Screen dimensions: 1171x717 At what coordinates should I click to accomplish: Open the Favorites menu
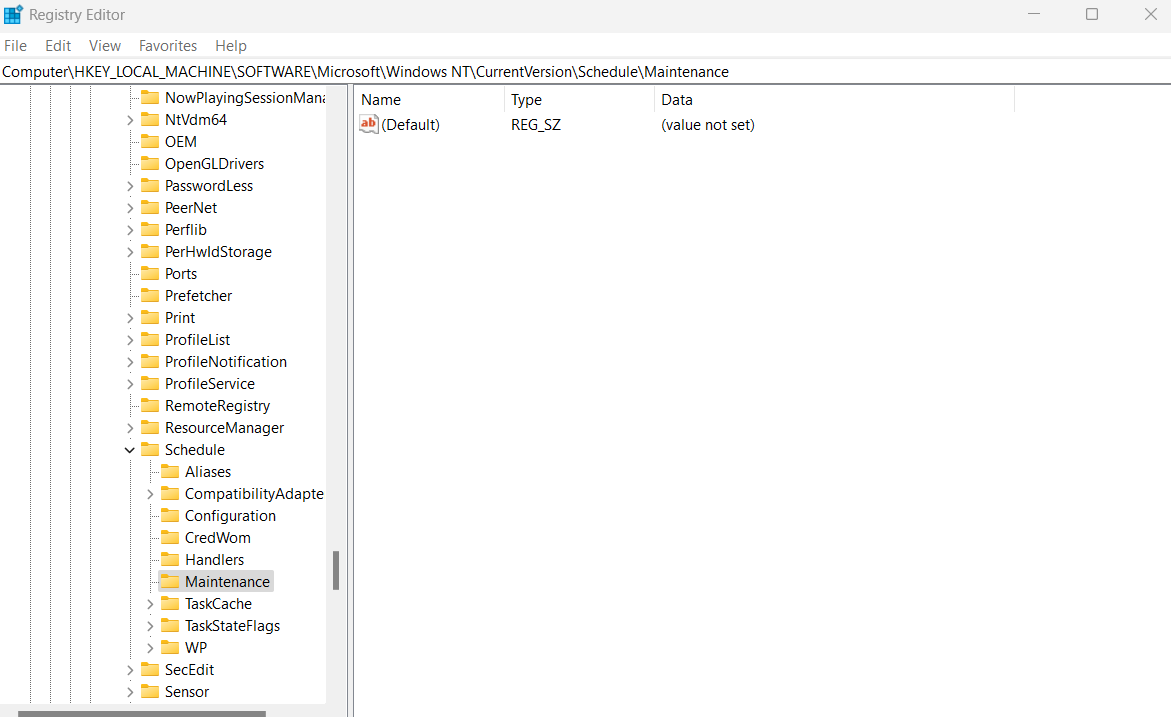click(168, 46)
